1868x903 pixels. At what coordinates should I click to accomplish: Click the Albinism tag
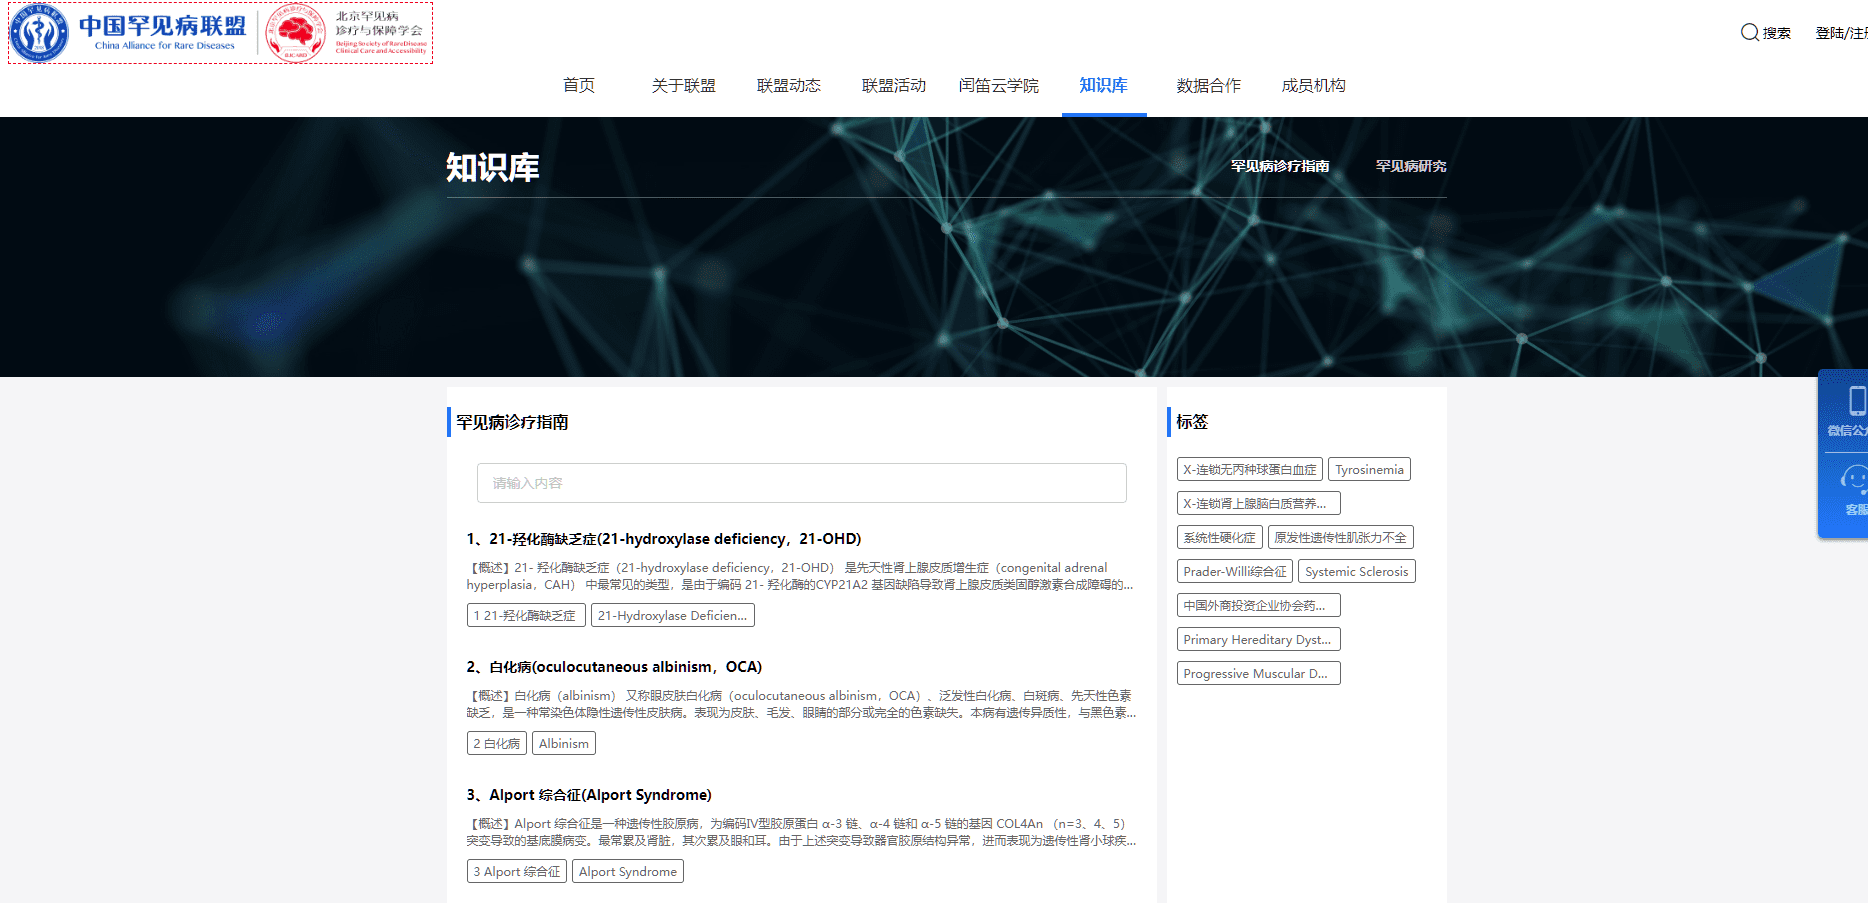coord(564,744)
